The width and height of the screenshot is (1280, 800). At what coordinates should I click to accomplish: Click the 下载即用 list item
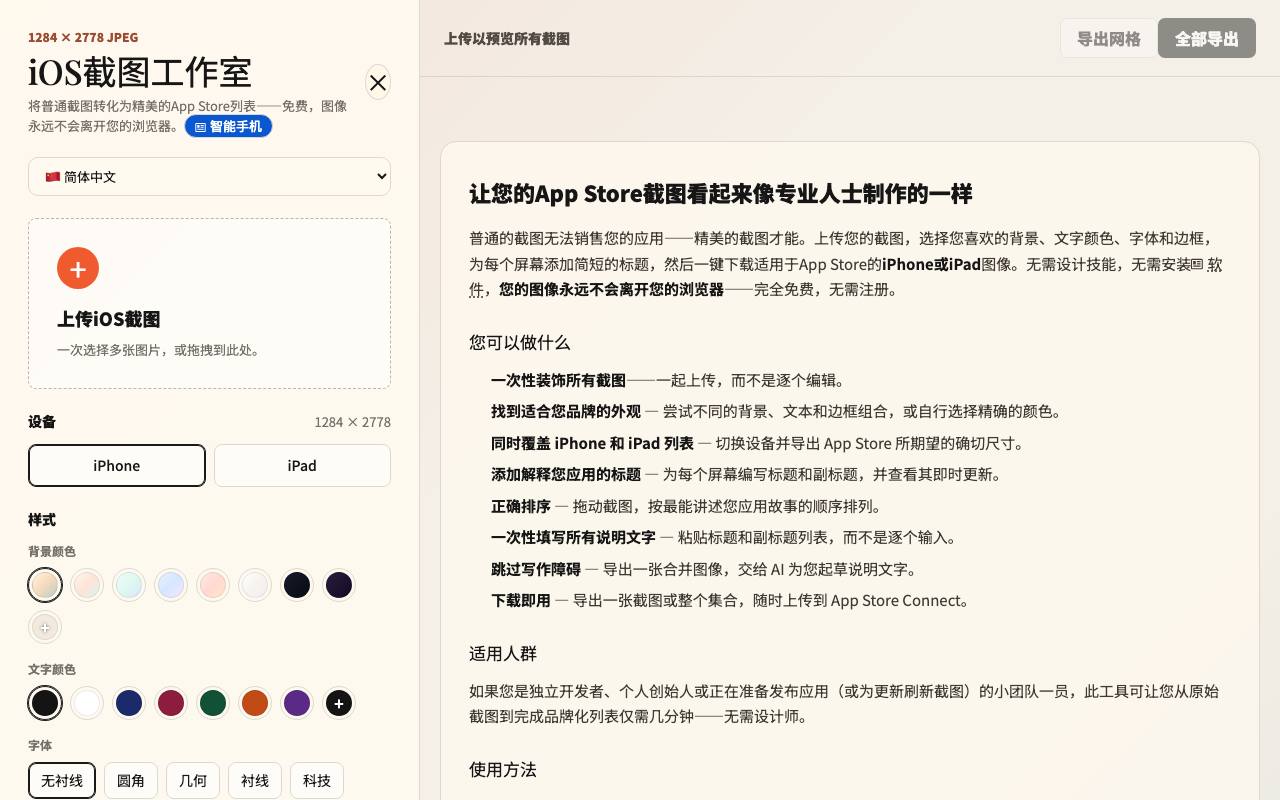733,600
